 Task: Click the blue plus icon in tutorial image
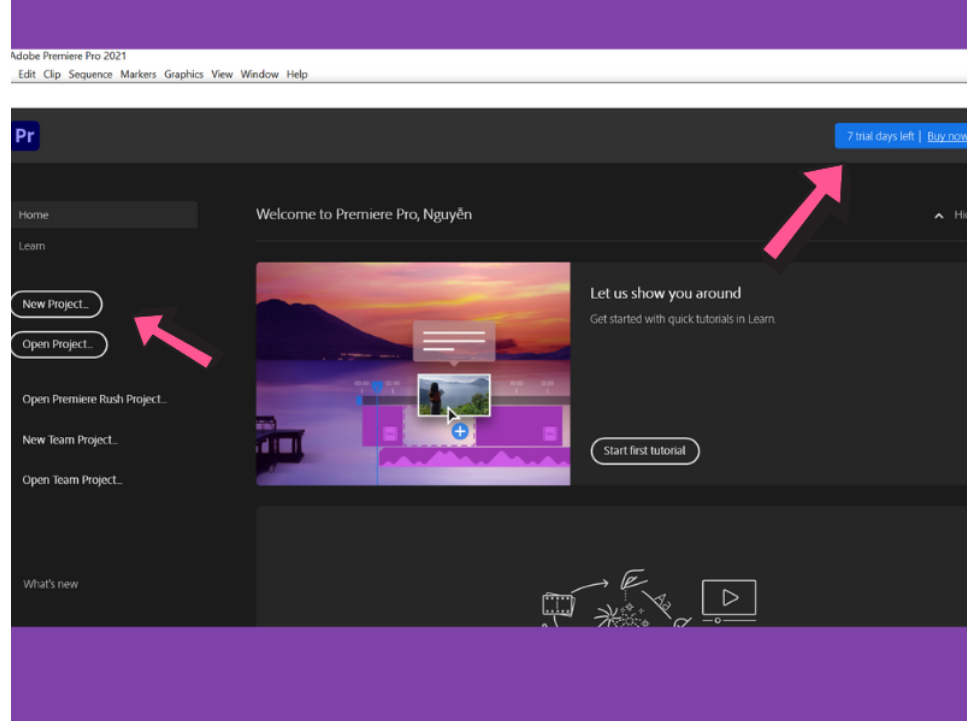click(459, 431)
